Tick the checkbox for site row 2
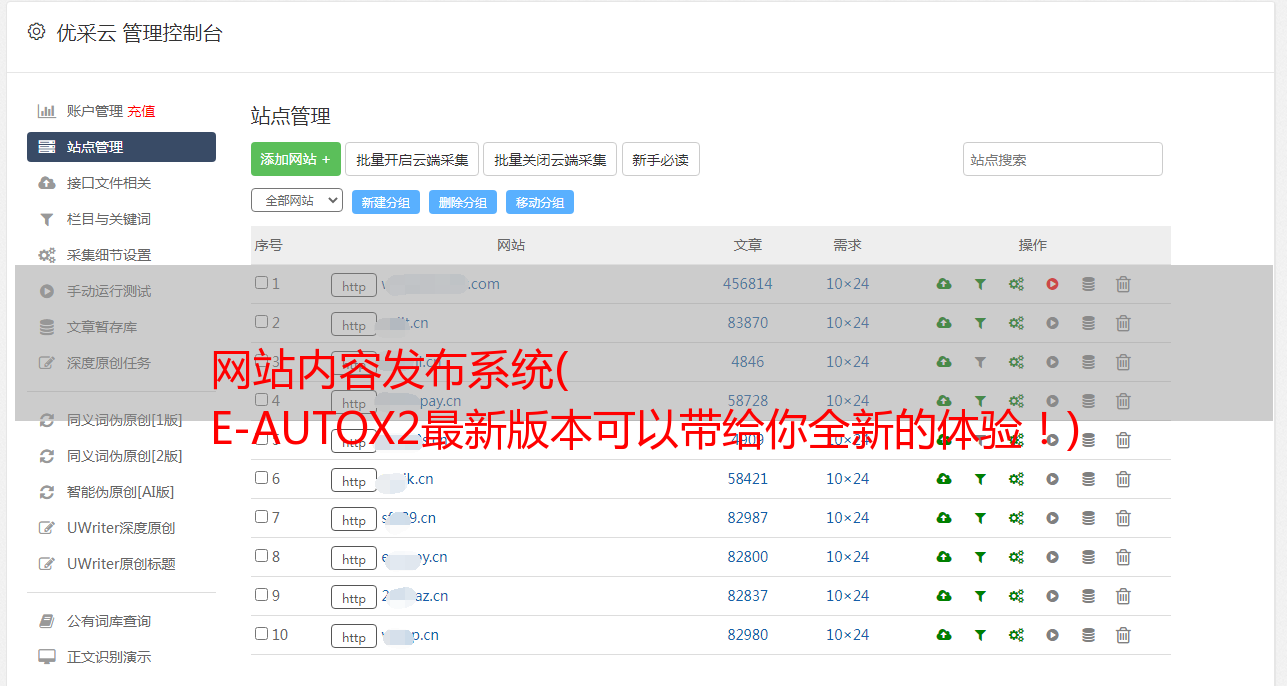Image resolution: width=1287 pixels, height=686 pixels. (x=261, y=322)
